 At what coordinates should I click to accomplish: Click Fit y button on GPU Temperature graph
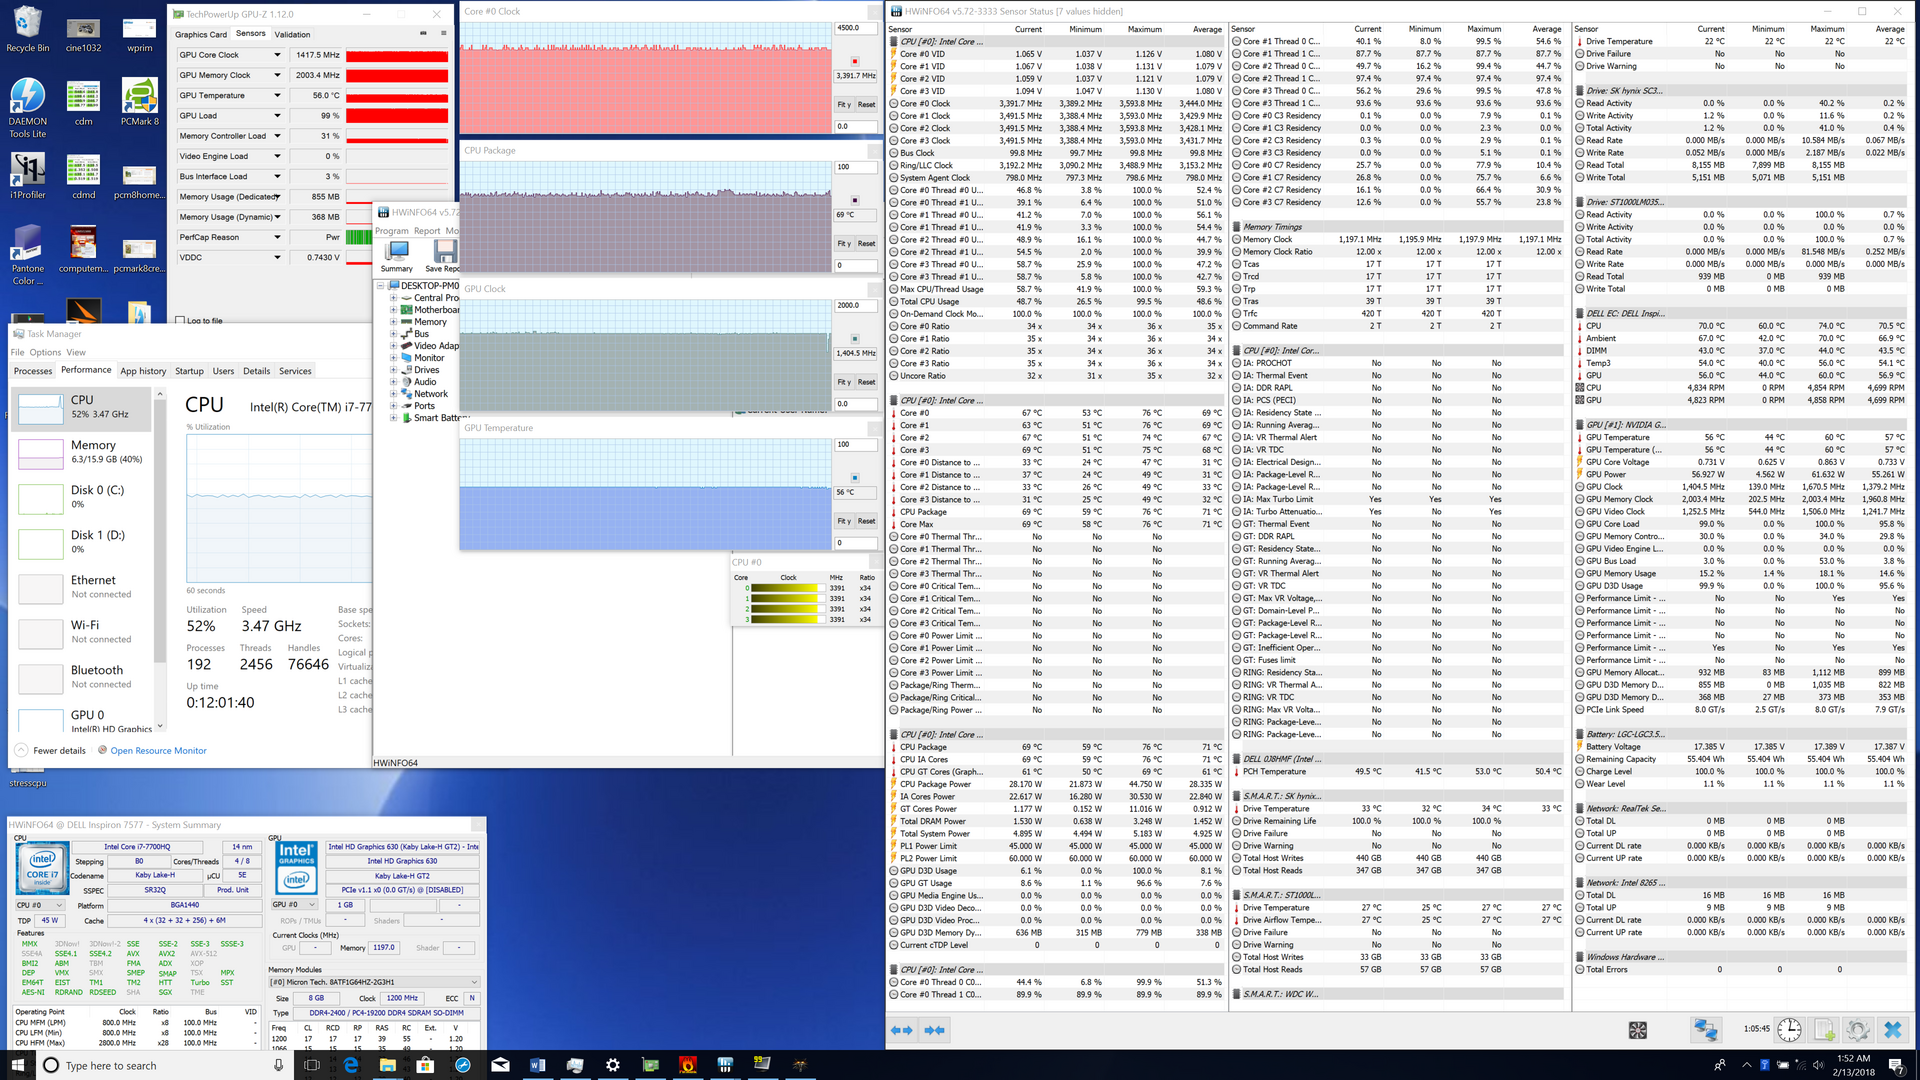(844, 521)
